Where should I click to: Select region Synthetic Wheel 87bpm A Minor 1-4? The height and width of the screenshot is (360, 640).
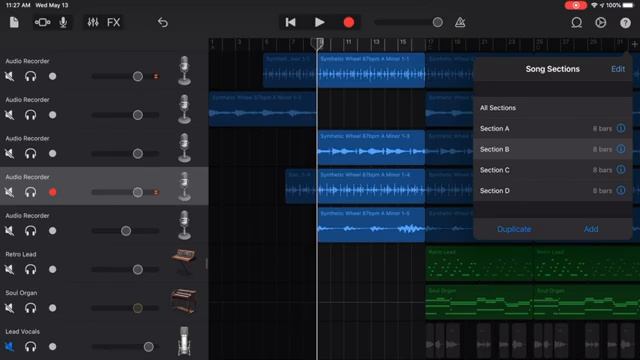point(371,186)
